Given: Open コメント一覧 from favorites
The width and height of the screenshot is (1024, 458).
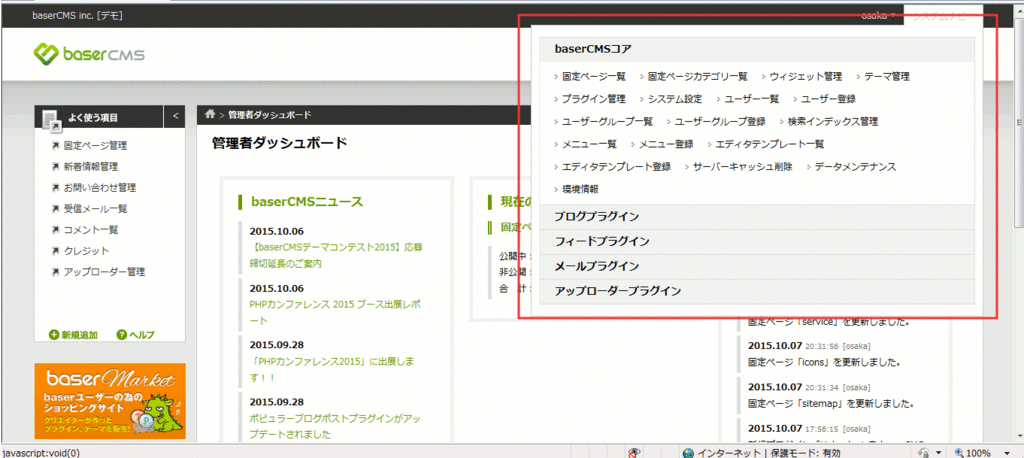Looking at the screenshot, I should point(91,230).
